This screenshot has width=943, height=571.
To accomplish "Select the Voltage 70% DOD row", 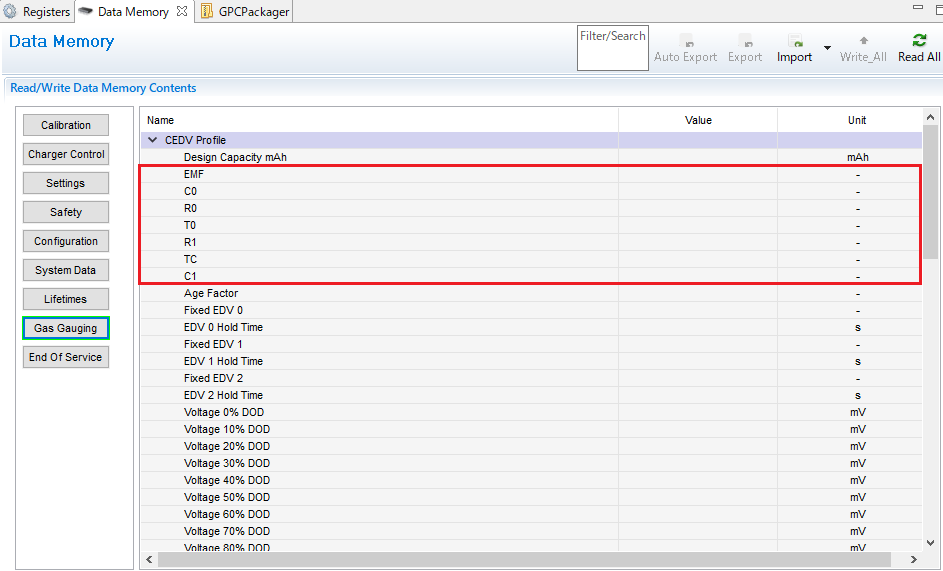I will (x=531, y=531).
